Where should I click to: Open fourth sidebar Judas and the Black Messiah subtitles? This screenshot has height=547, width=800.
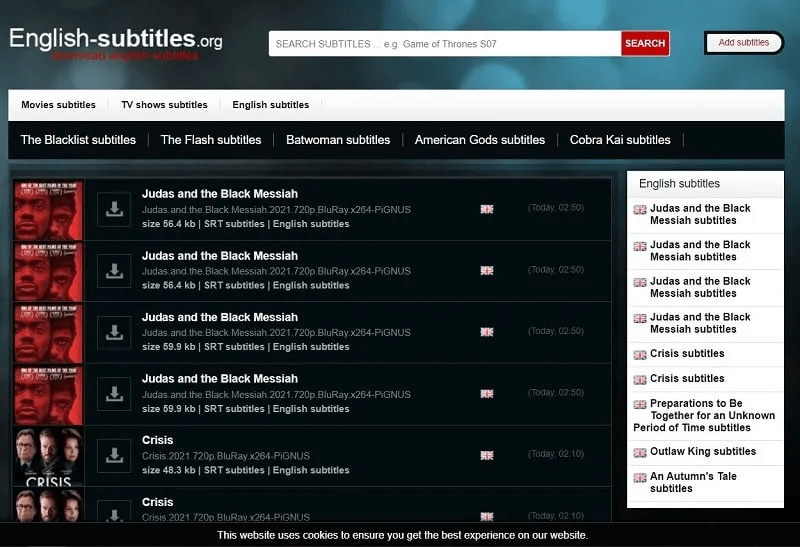click(700, 323)
